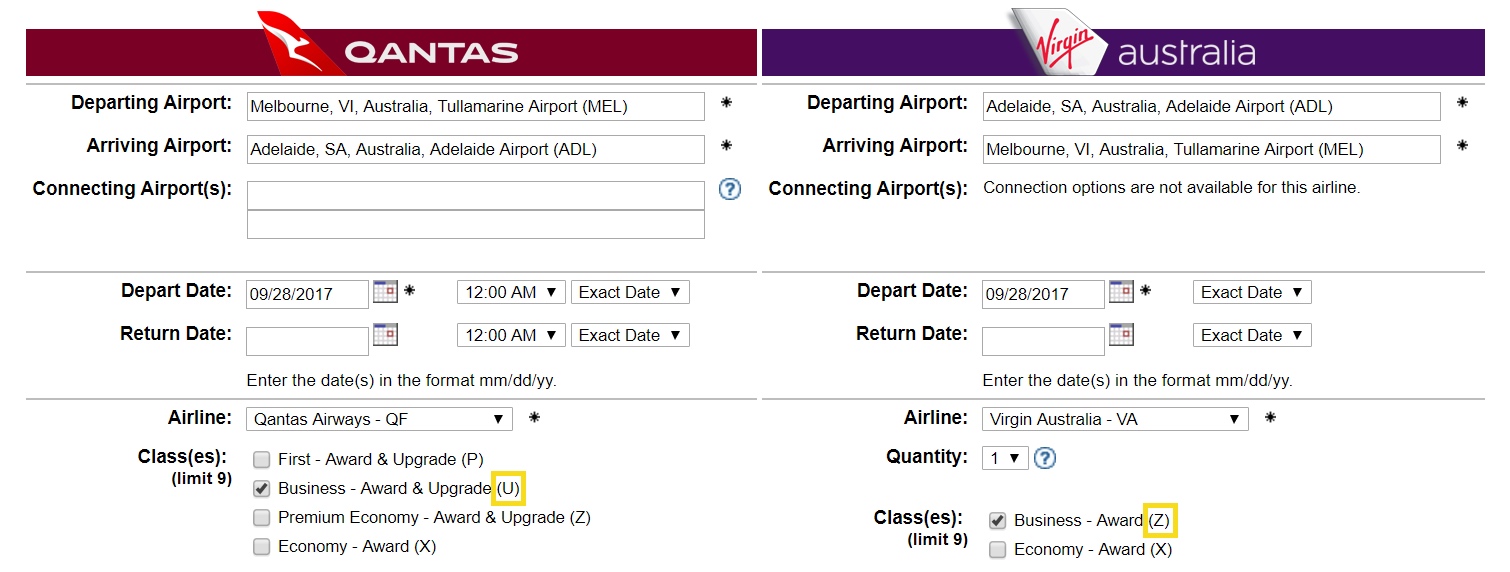Image resolution: width=1510 pixels, height=572 pixels.
Task: Open Virgin Australia - VA airline dropdown
Action: (1115, 419)
